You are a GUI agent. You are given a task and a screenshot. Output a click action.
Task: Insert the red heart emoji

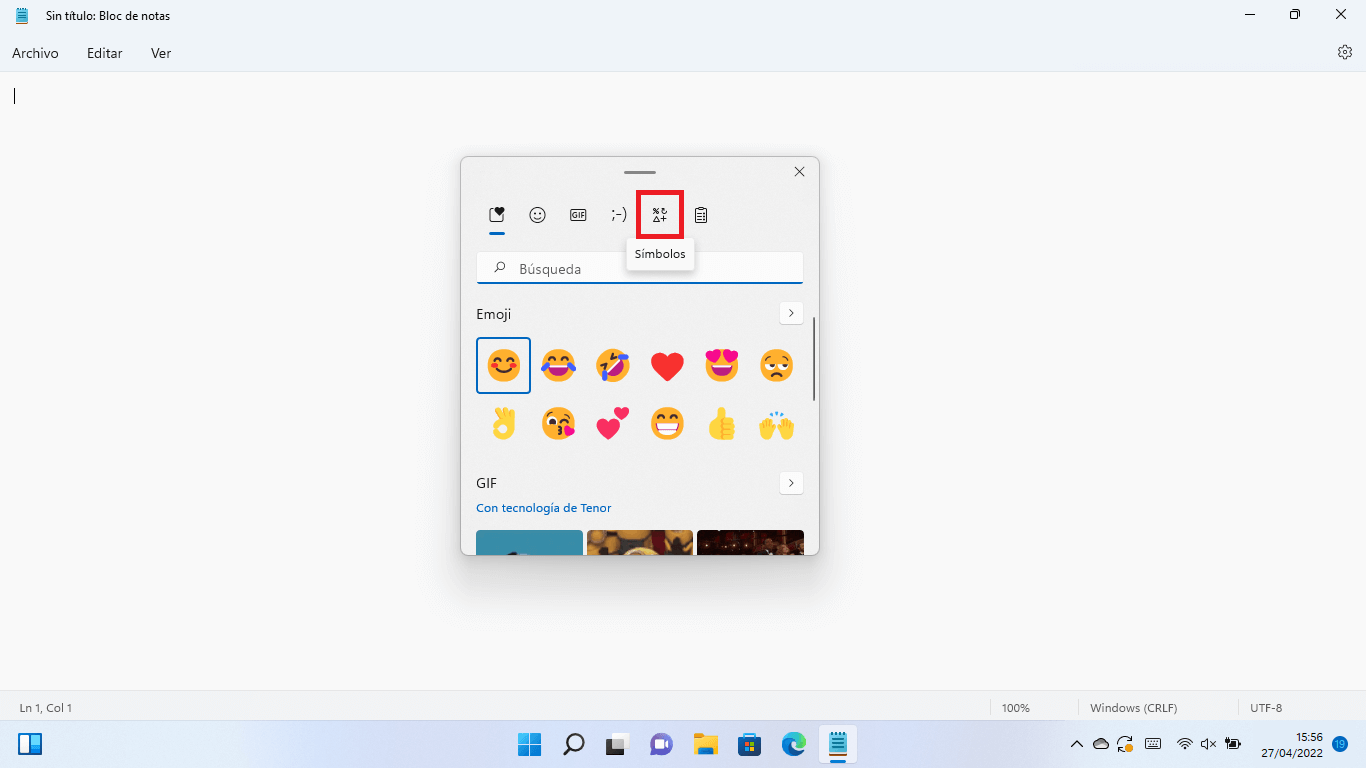tap(667, 366)
